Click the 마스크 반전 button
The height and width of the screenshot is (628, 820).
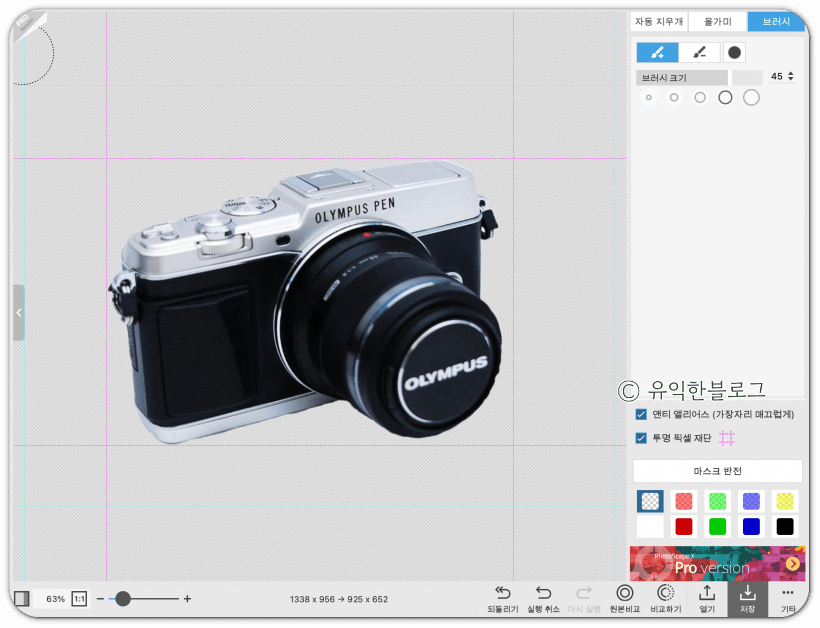718,471
